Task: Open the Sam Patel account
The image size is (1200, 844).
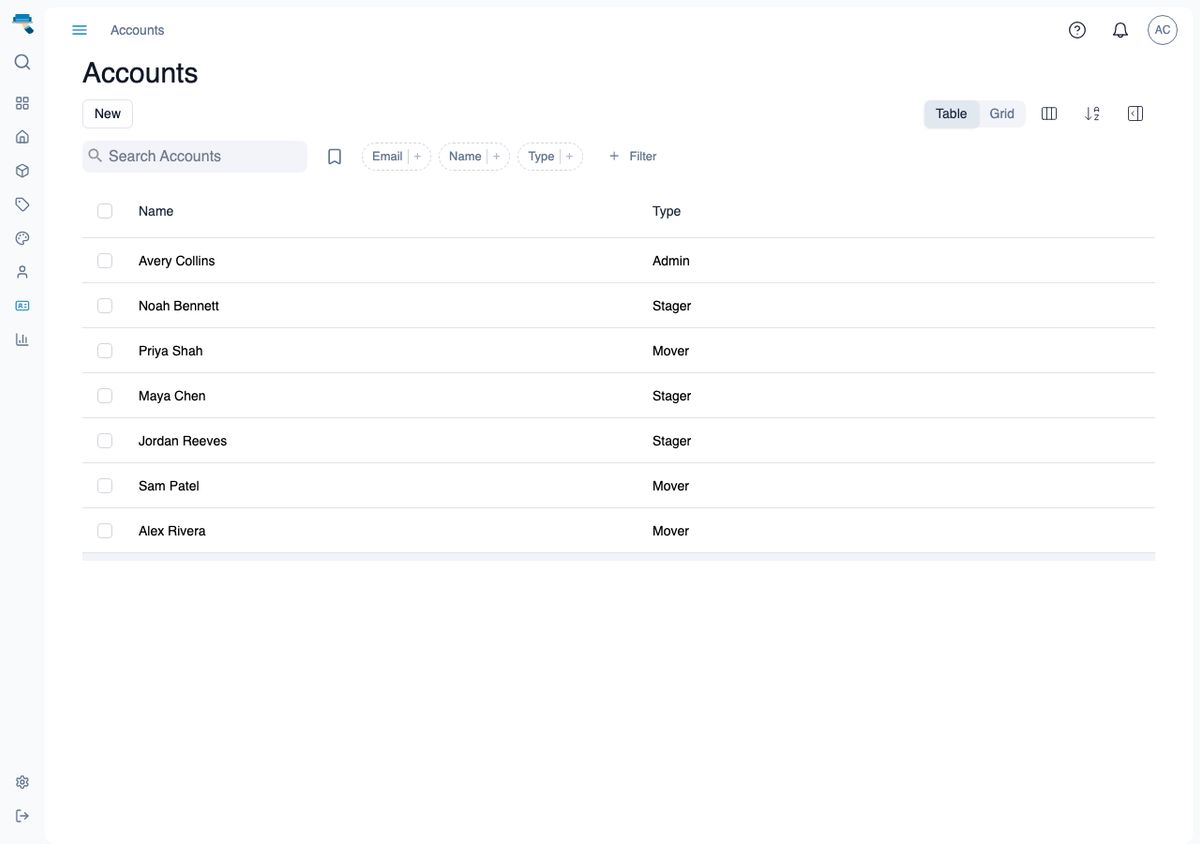Action: [169, 486]
